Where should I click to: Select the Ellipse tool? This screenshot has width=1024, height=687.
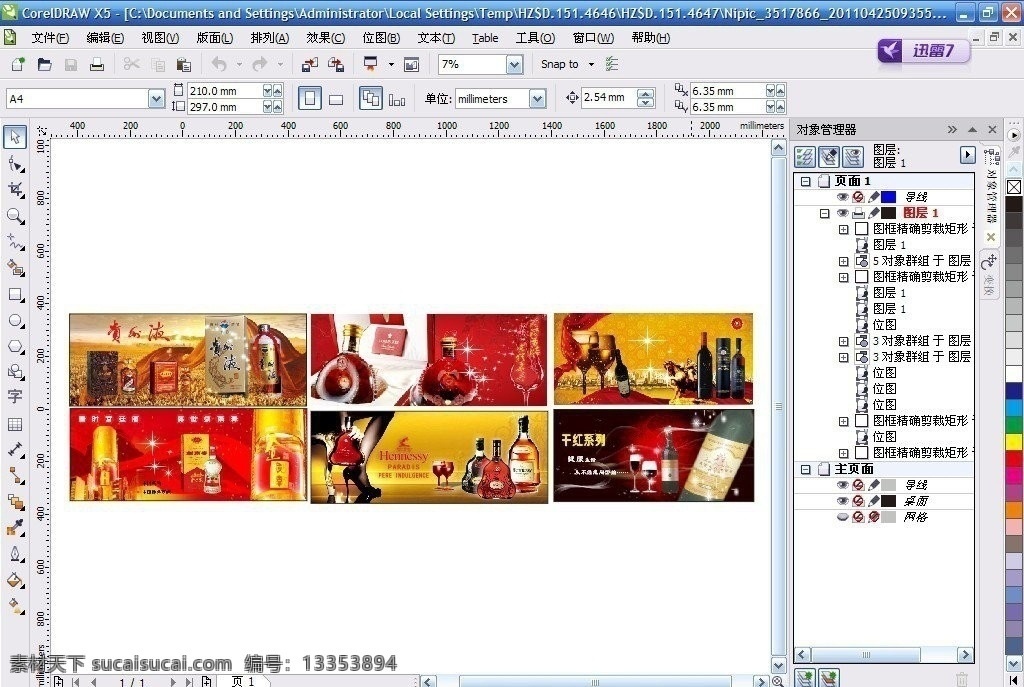pos(16,321)
